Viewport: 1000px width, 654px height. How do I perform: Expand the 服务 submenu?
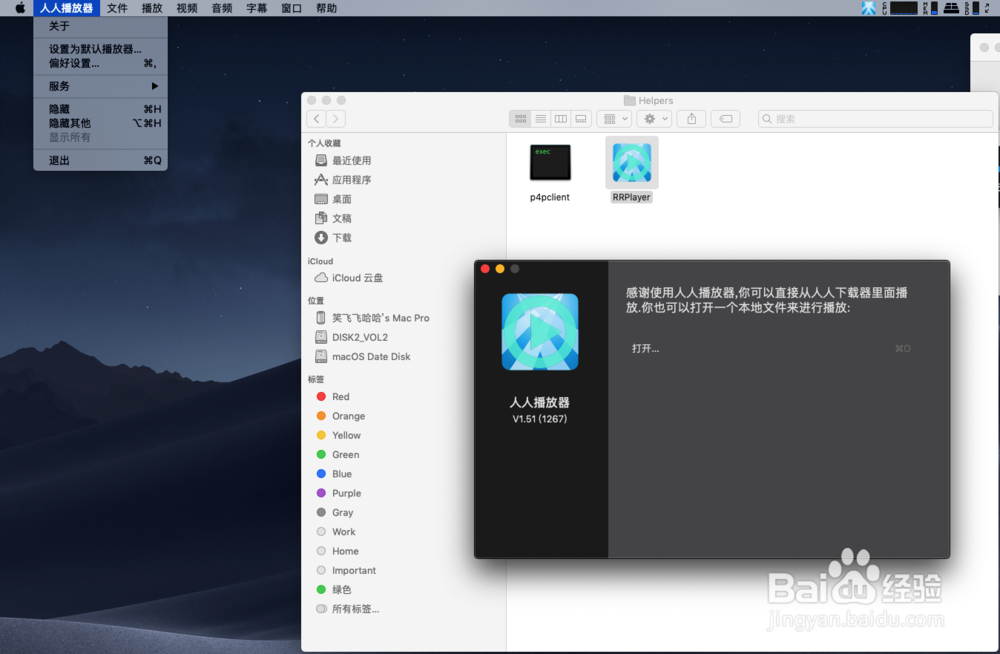(101, 86)
